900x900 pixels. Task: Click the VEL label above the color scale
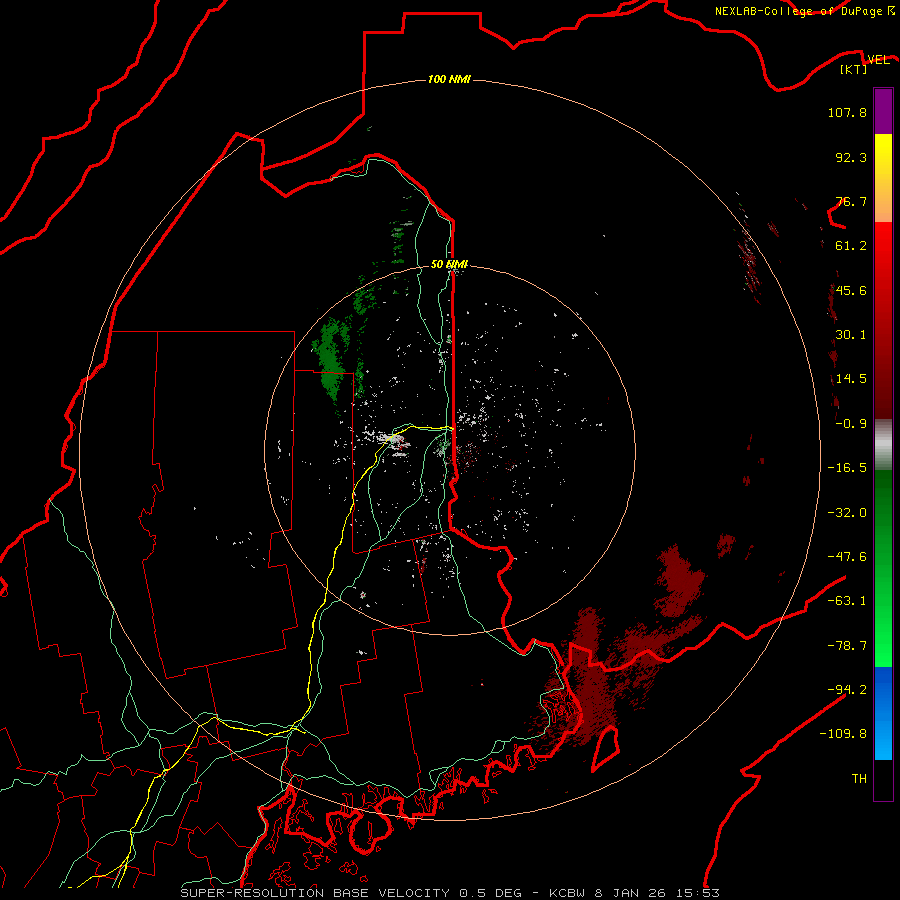(x=878, y=60)
